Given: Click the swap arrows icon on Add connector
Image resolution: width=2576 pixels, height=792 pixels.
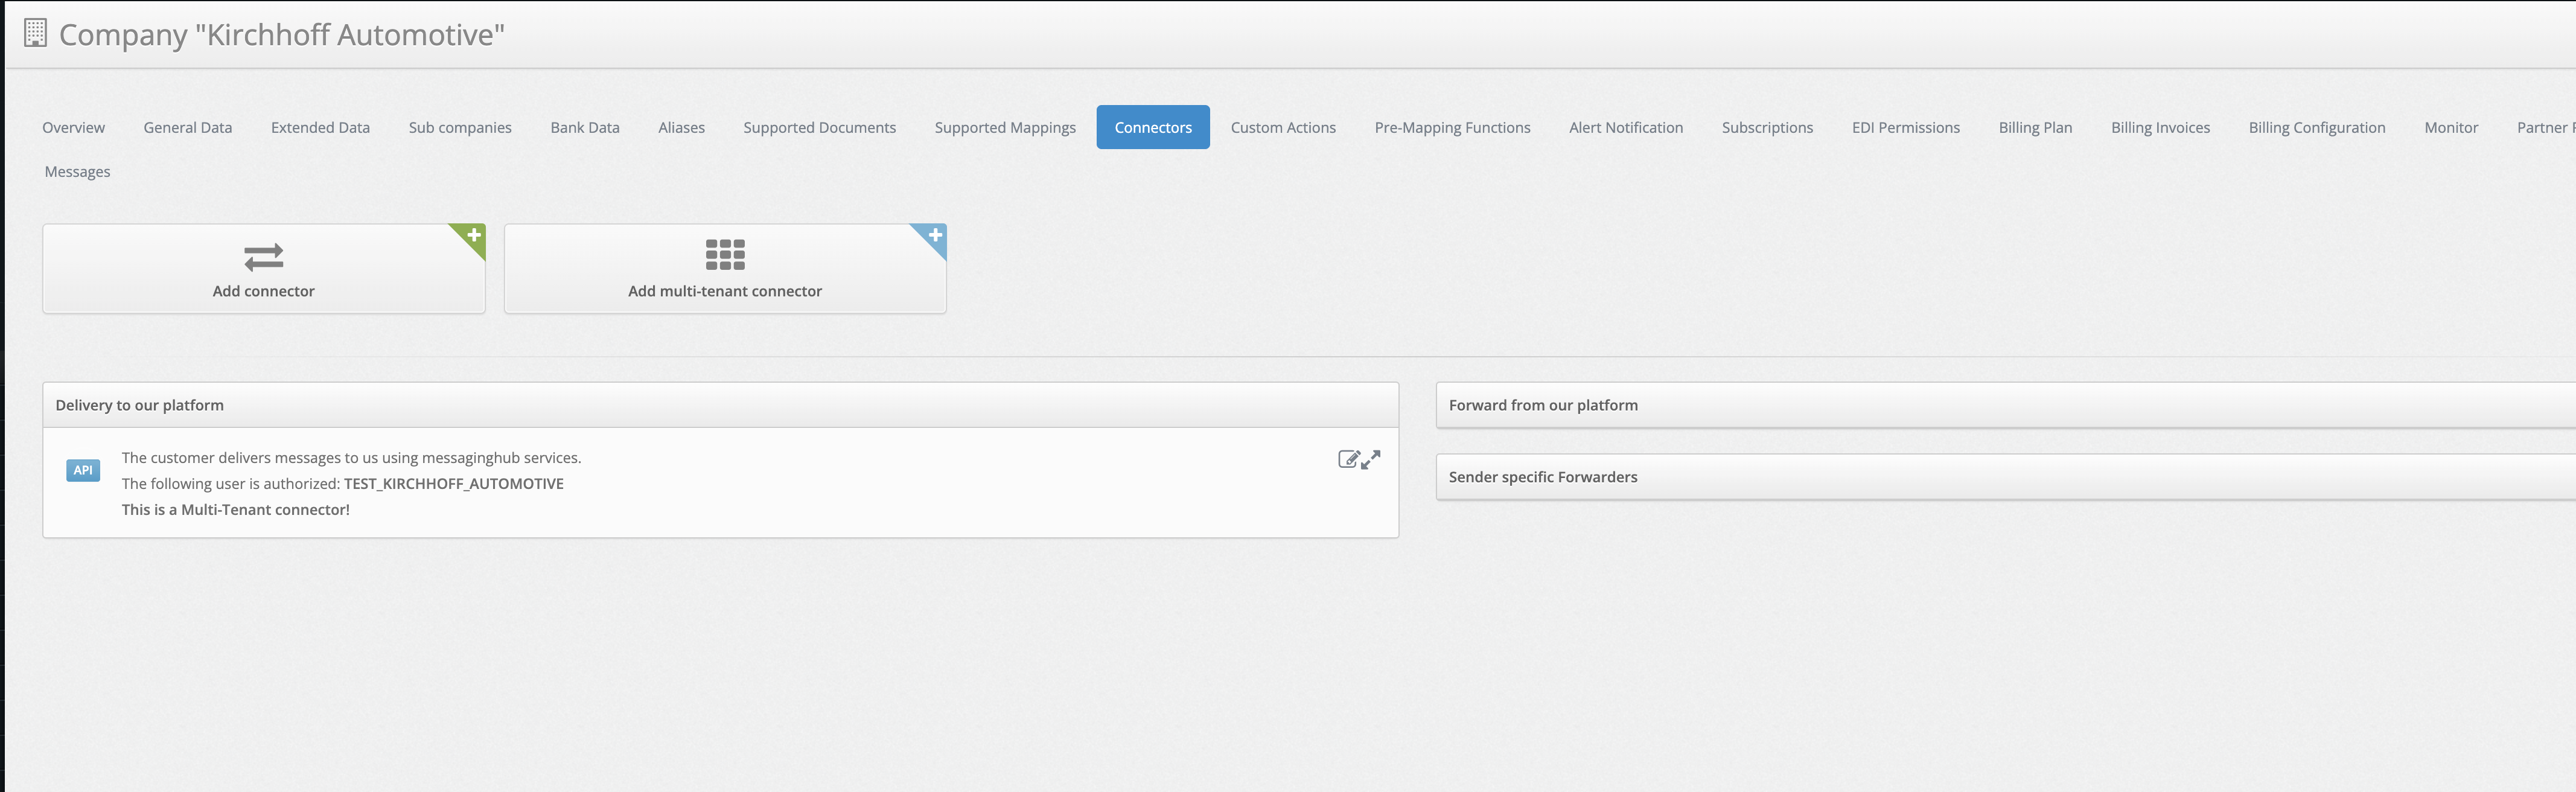Looking at the screenshot, I should 264,257.
